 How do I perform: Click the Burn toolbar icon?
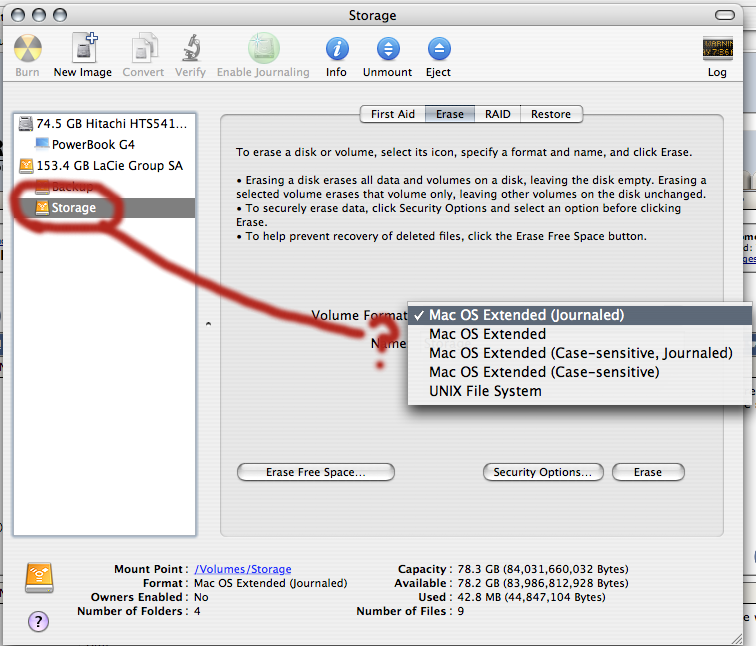27,49
